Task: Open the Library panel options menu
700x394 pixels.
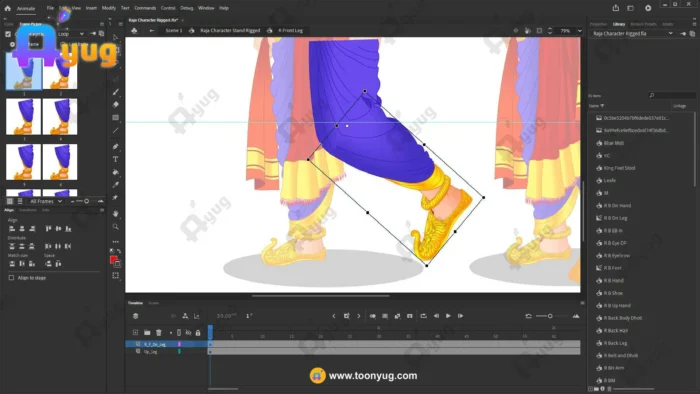Action: tap(694, 24)
